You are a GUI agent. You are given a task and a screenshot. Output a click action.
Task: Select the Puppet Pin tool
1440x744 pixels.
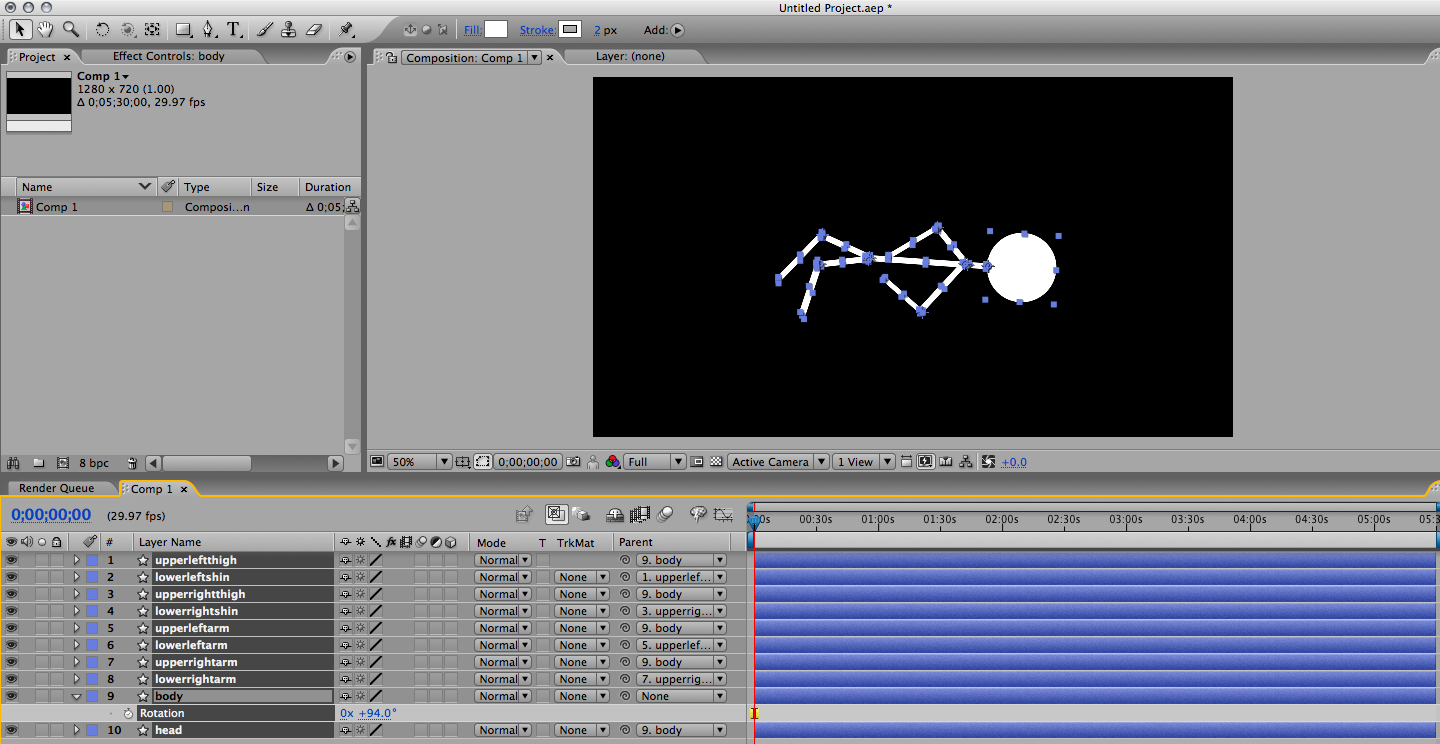[346, 29]
